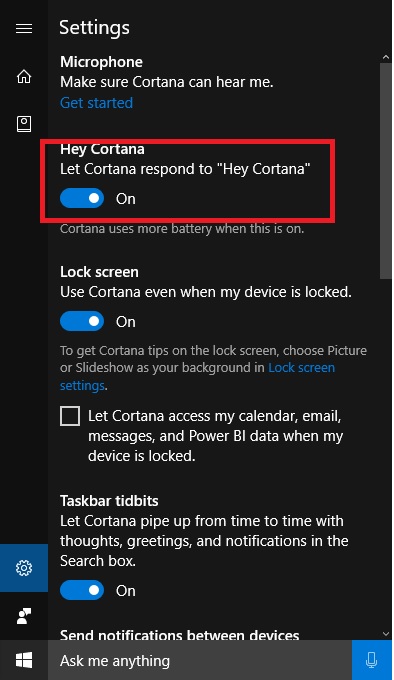Click the scrollbar down arrow
394x680 pixels.
pos(386,634)
